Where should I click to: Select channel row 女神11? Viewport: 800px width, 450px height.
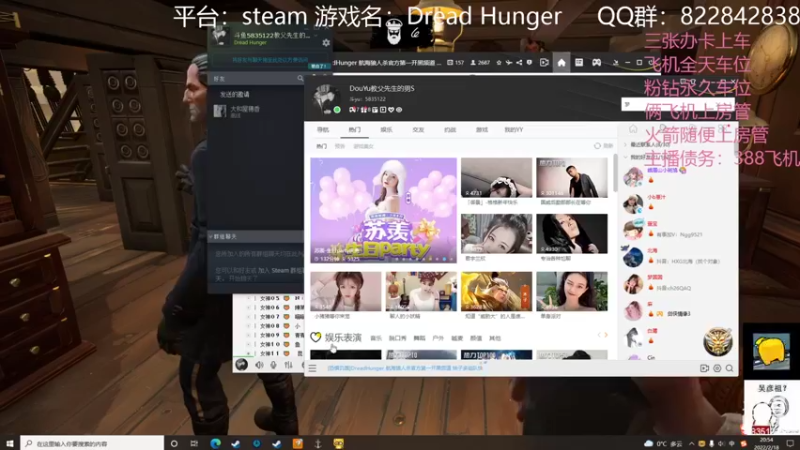(x=270, y=353)
